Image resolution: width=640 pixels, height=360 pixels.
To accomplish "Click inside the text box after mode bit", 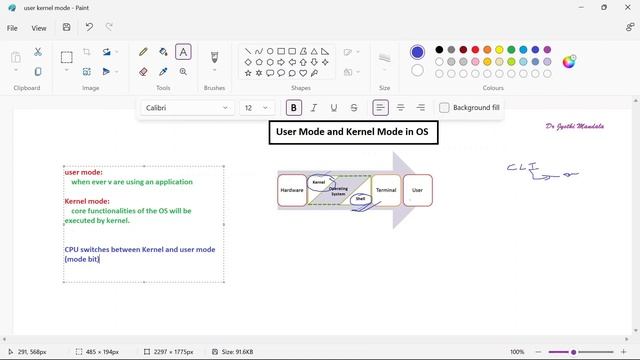I will click(x=100, y=259).
